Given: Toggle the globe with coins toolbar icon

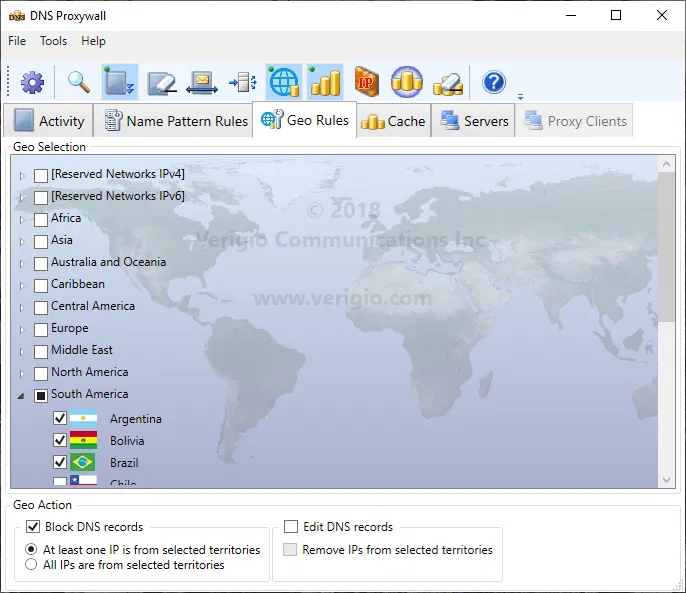Looking at the screenshot, I should pyautogui.click(x=284, y=82).
